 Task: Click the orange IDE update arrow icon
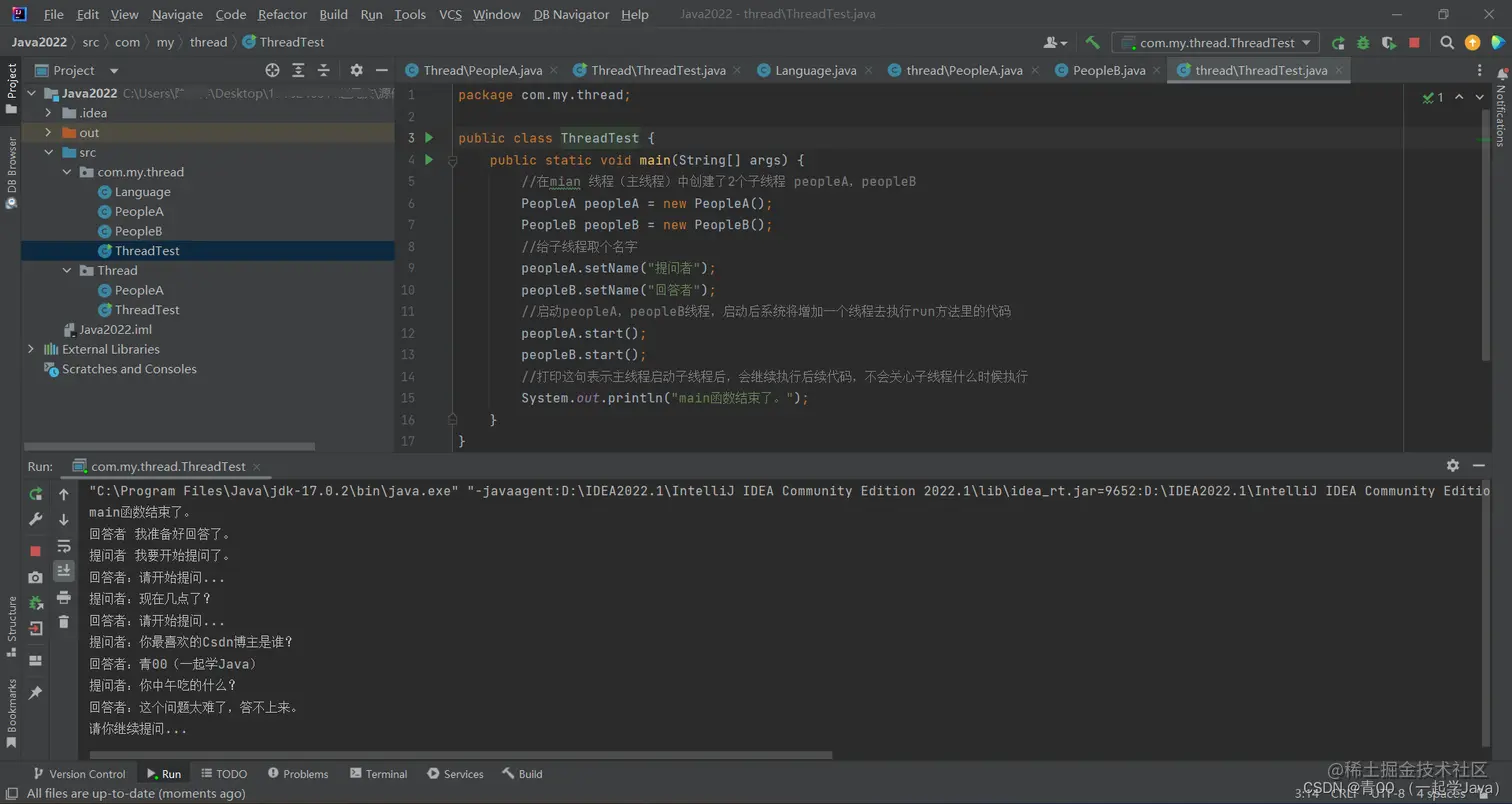tap(1472, 42)
